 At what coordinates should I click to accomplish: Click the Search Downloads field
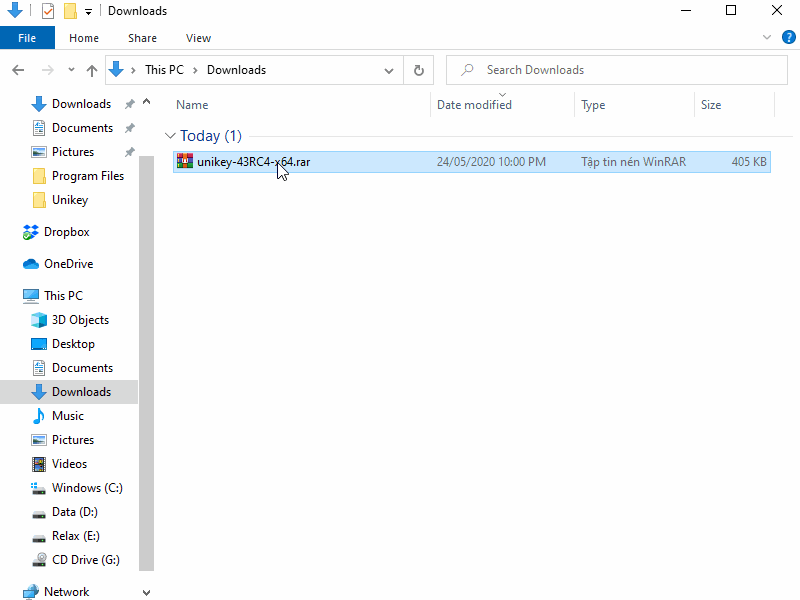pyautogui.click(x=617, y=70)
